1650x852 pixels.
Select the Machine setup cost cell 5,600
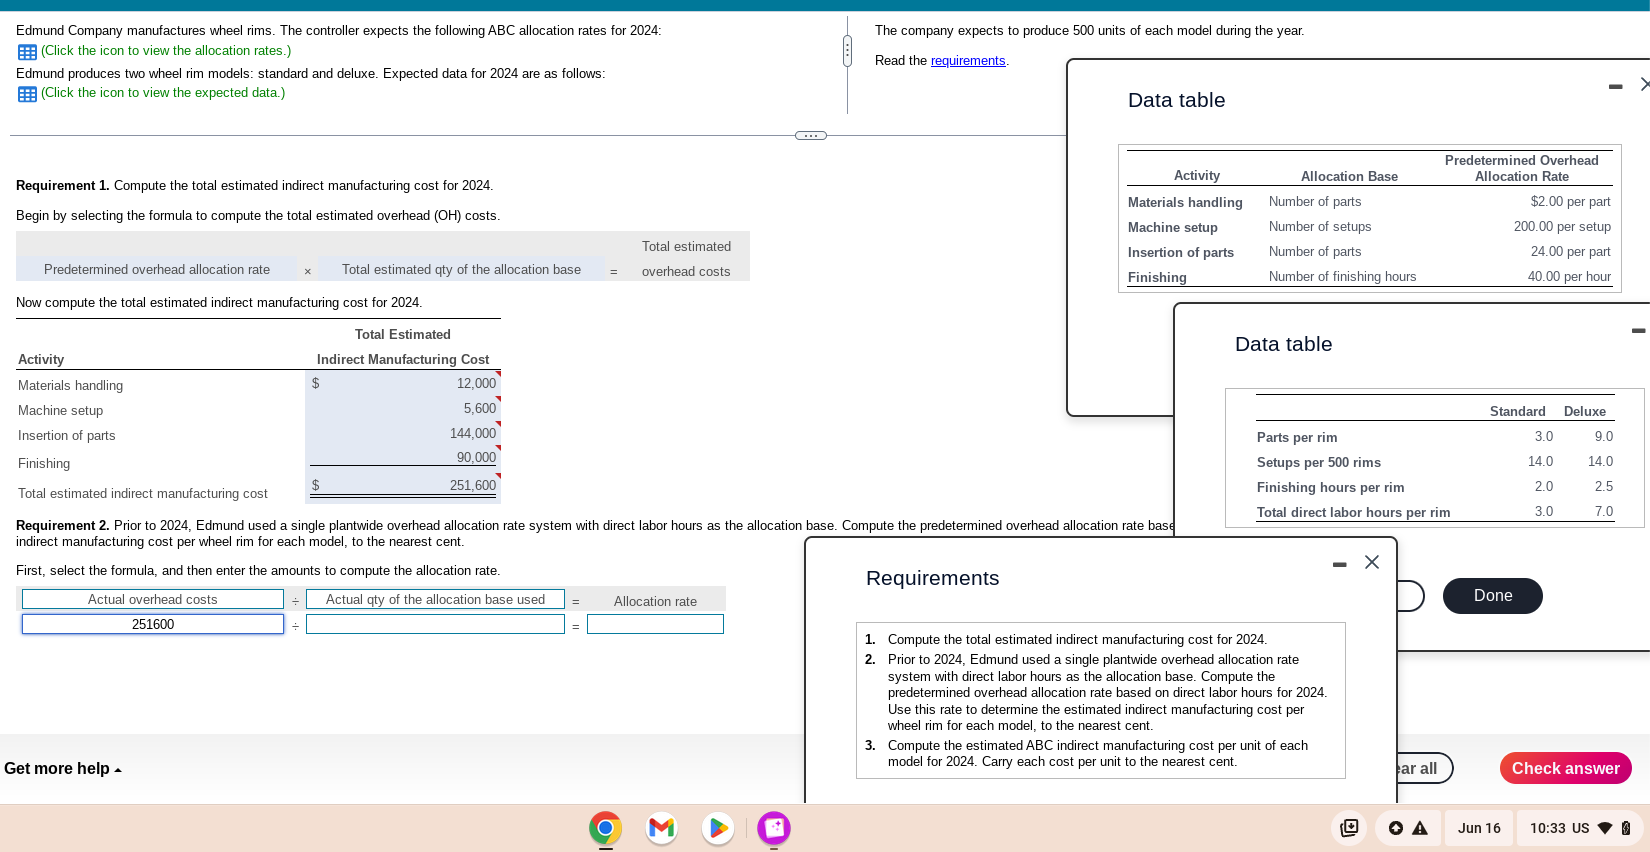[403, 408]
